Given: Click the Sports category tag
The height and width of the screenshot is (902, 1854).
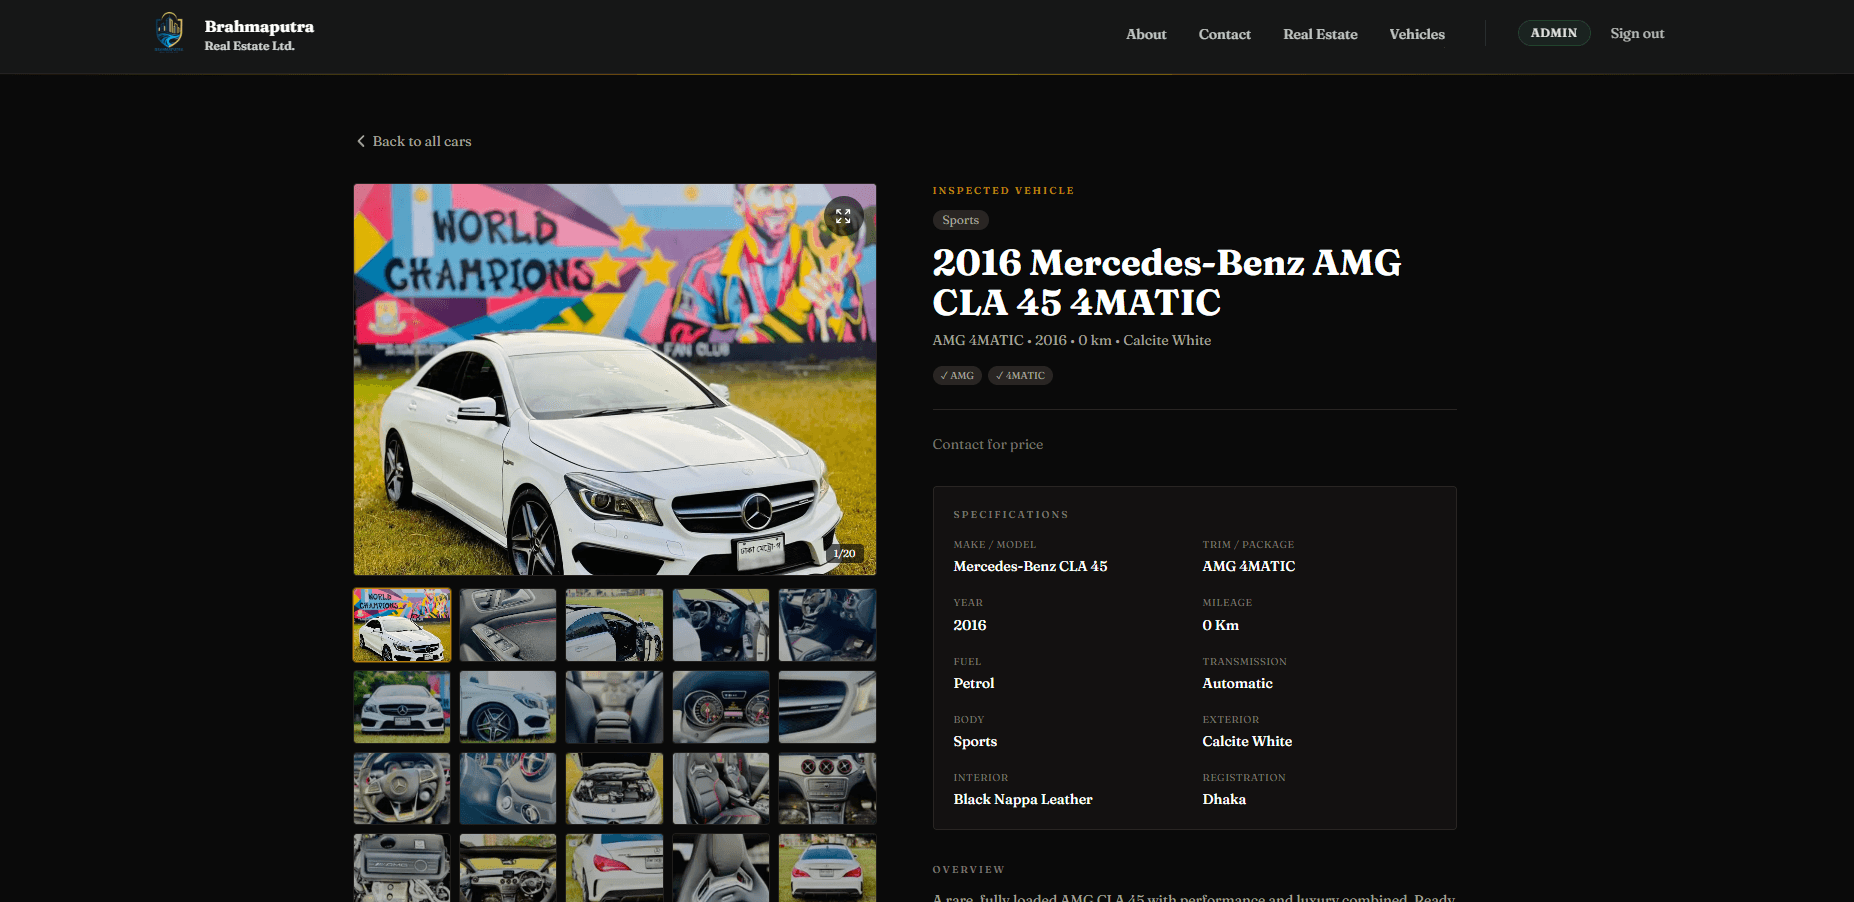Looking at the screenshot, I should [x=960, y=220].
